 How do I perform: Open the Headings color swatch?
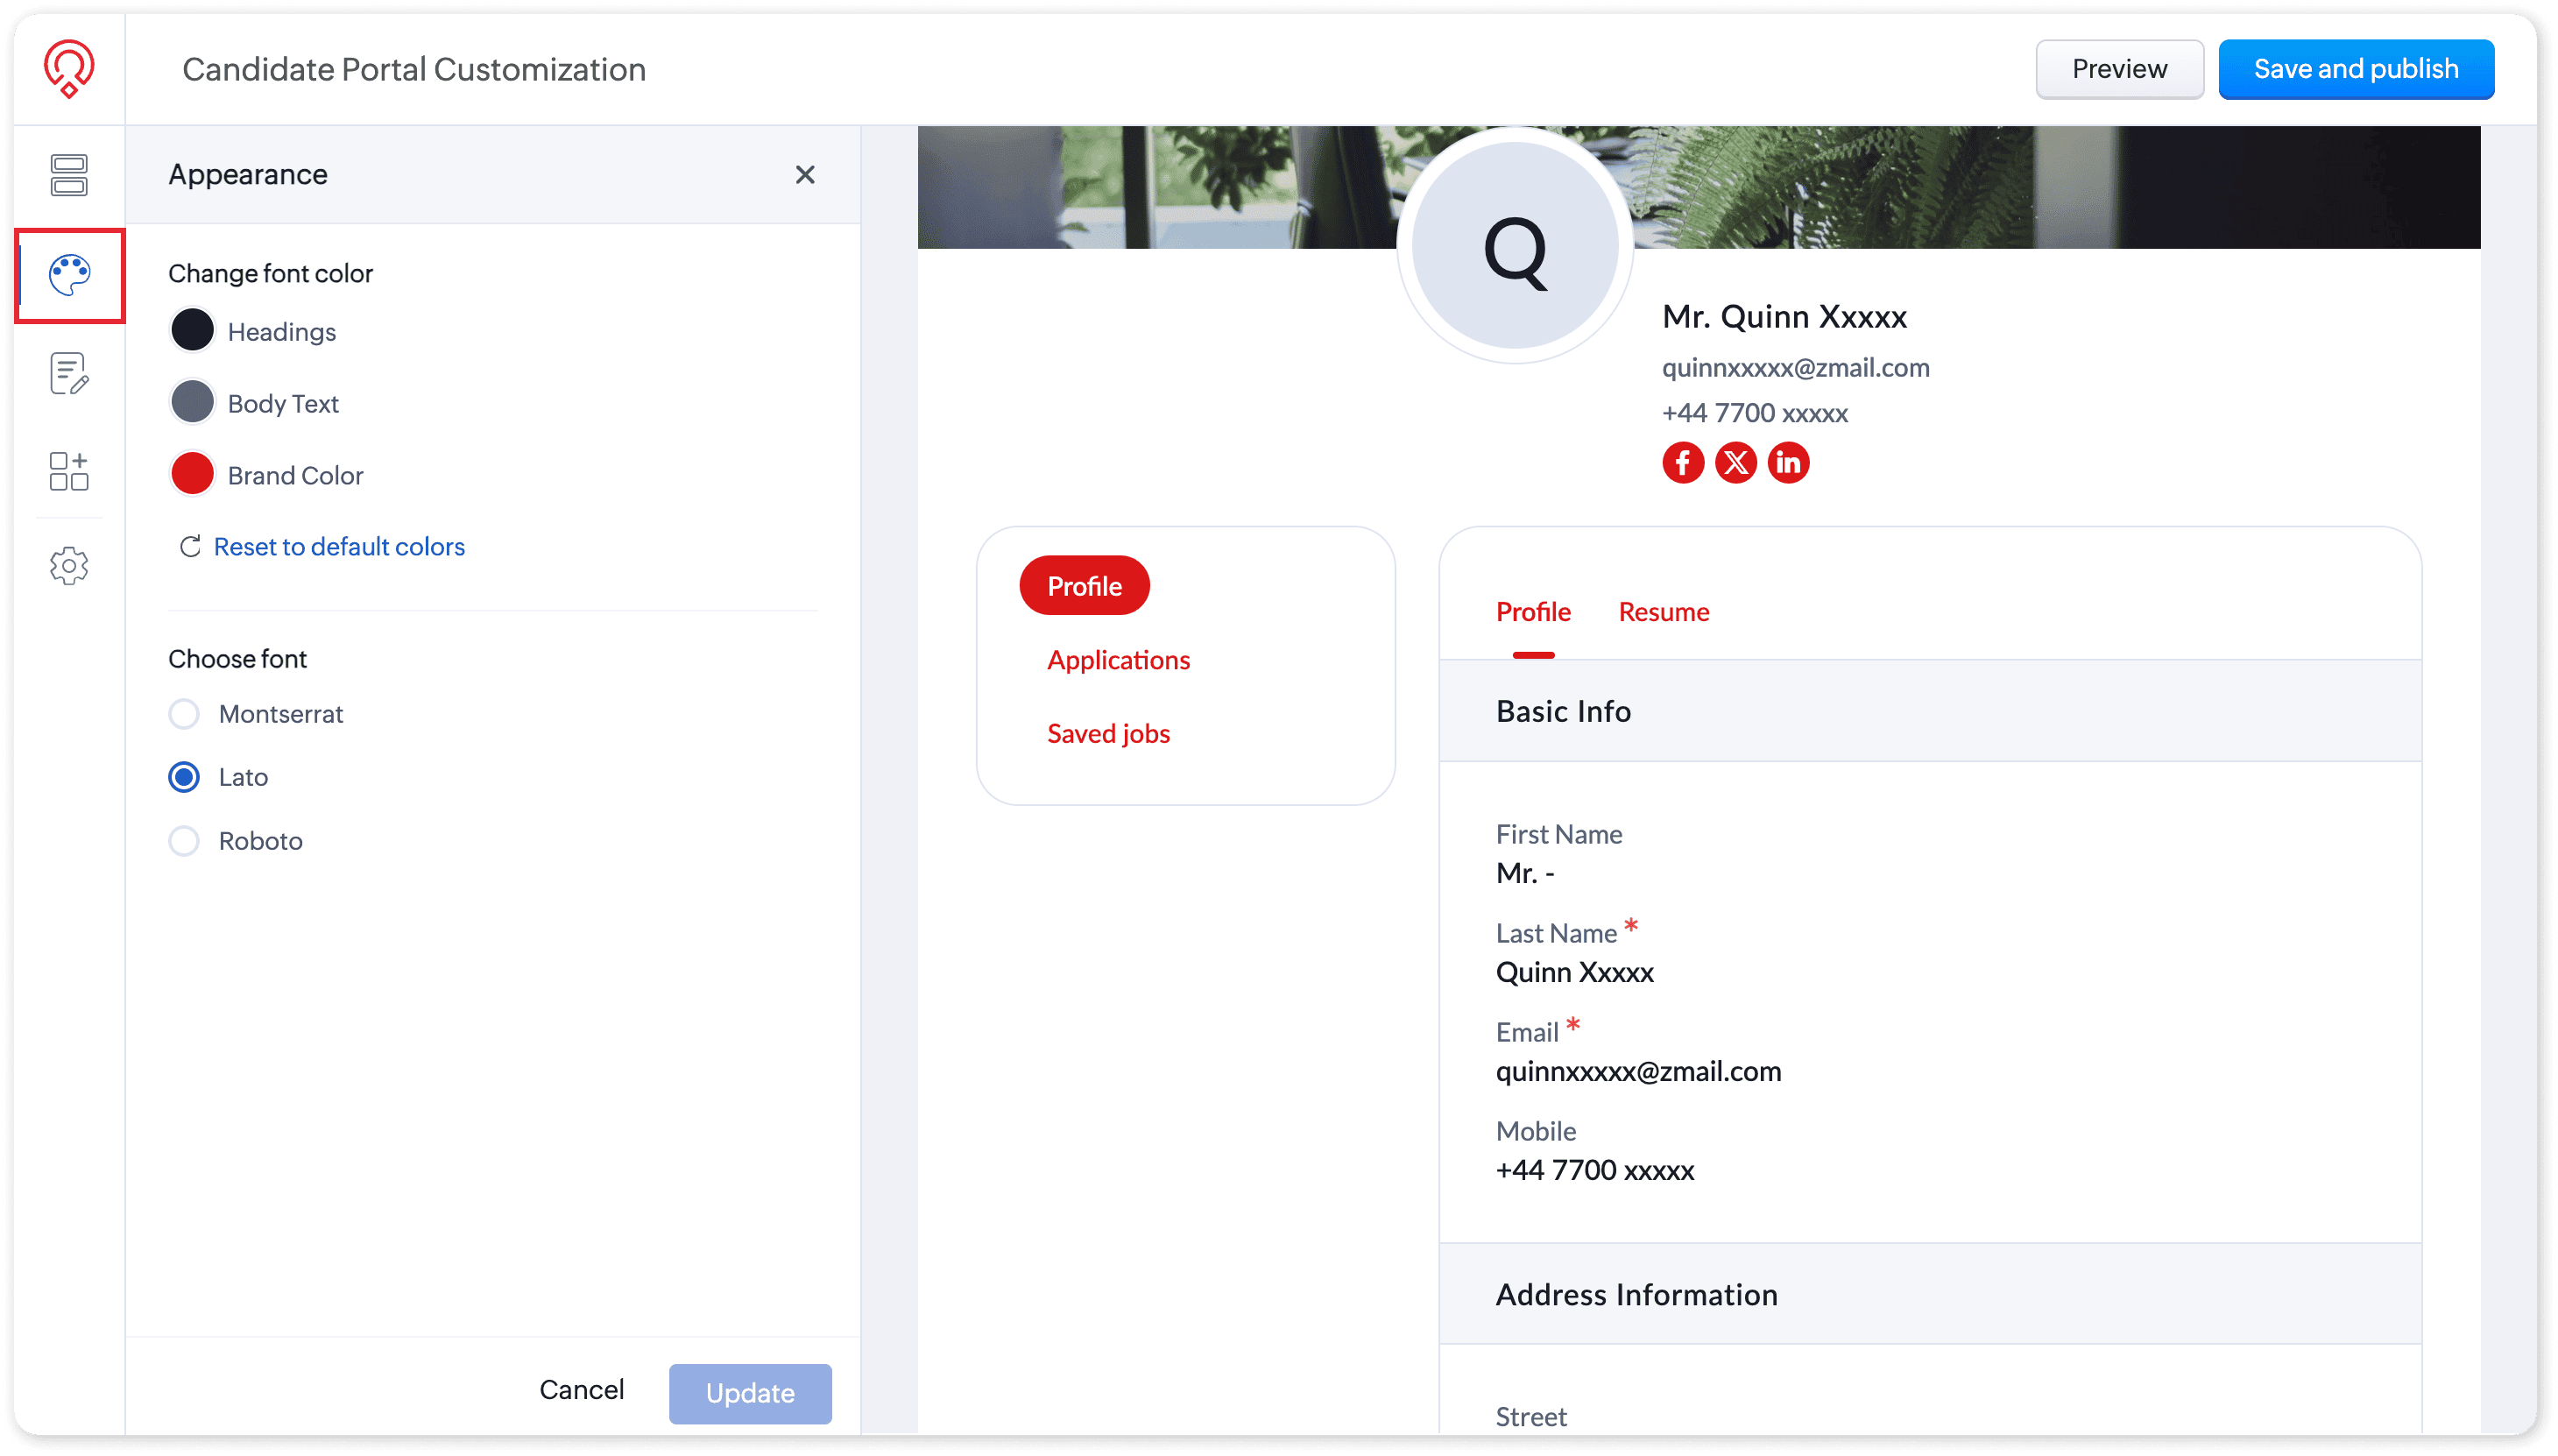(x=192, y=331)
